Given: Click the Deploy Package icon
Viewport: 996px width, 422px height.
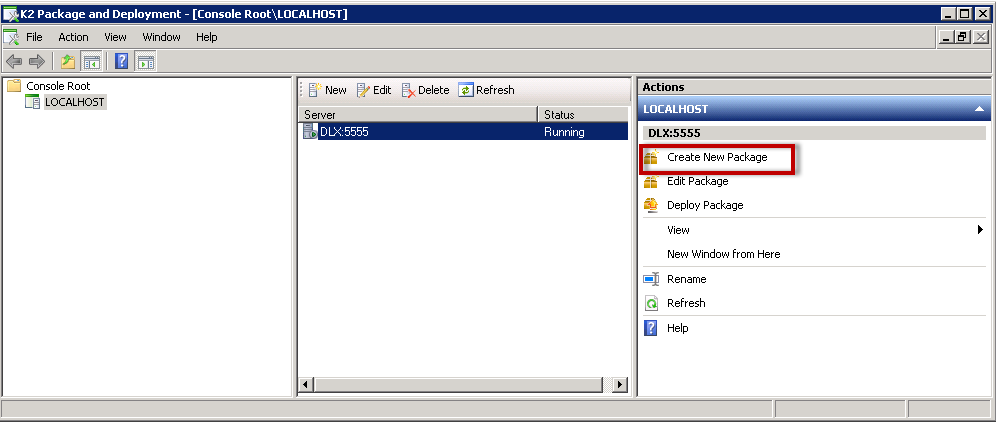Looking at the screenshot, I should (x=651, y=205).
